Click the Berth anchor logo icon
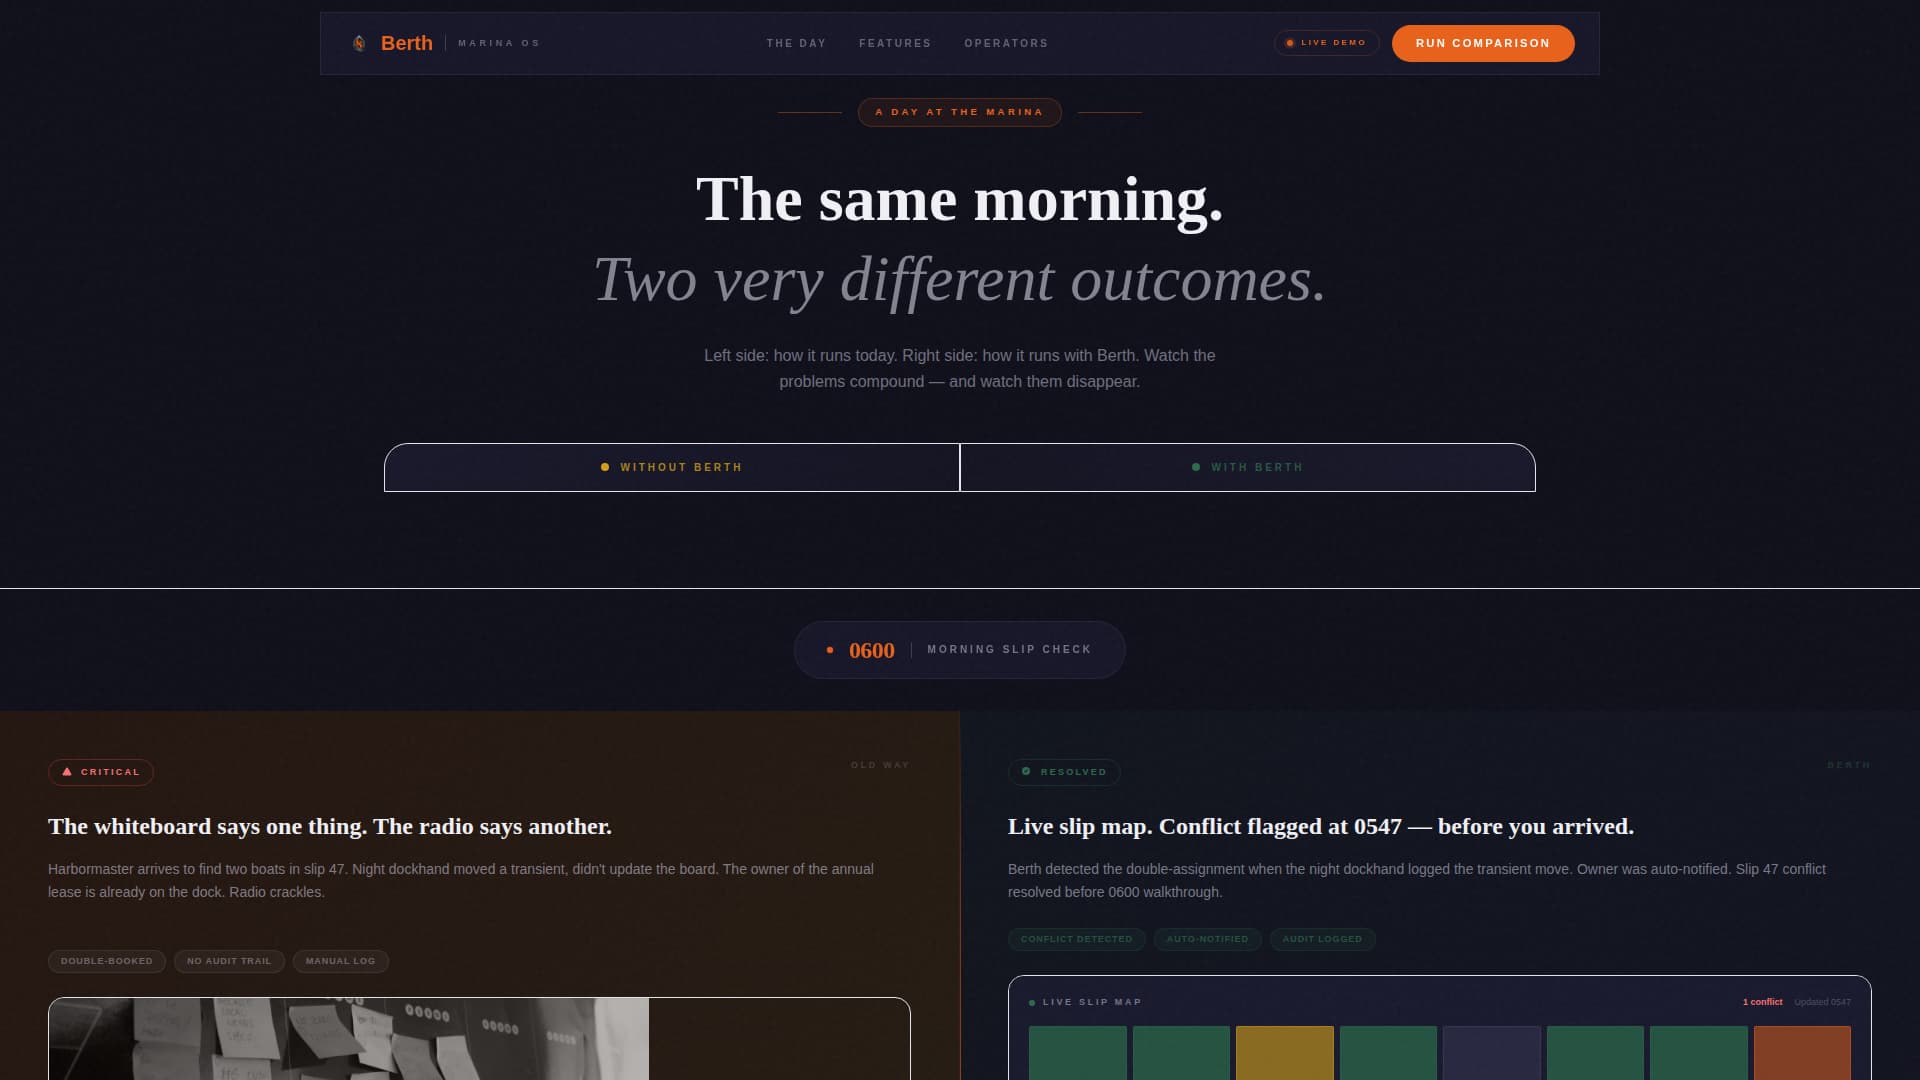This screenshot has height=1080, width=1920. point(359,43)
